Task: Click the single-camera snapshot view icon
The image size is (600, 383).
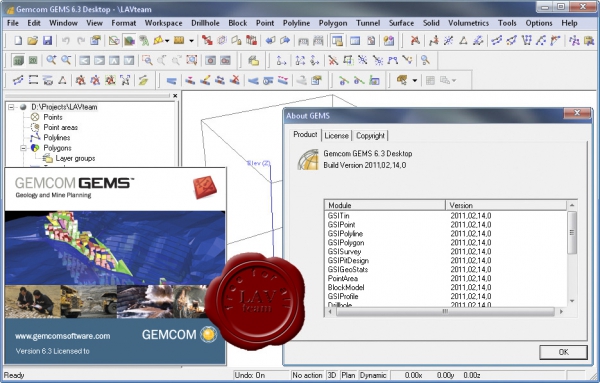Action: (210, 60)
